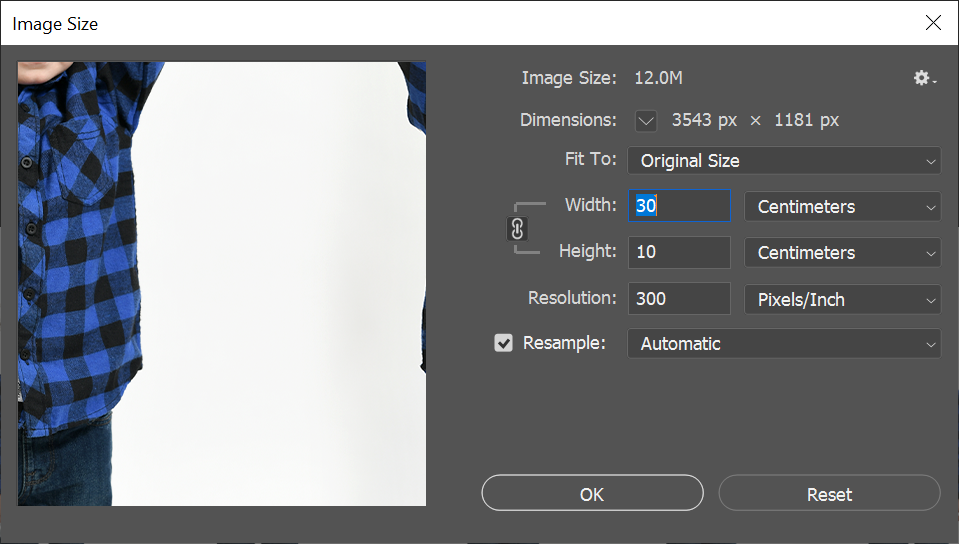Change Resolution units from Pixels/Inch

[x=842, y=299]
